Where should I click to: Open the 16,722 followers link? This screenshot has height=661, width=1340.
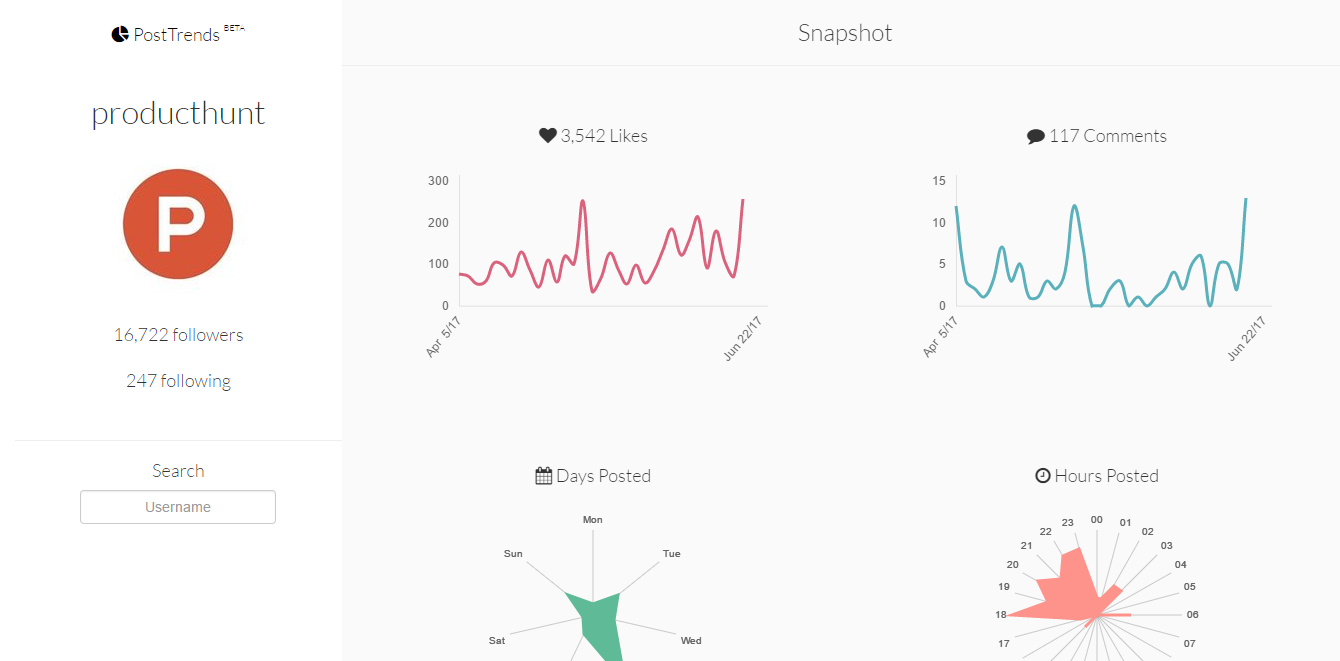(x=178, y=334)
